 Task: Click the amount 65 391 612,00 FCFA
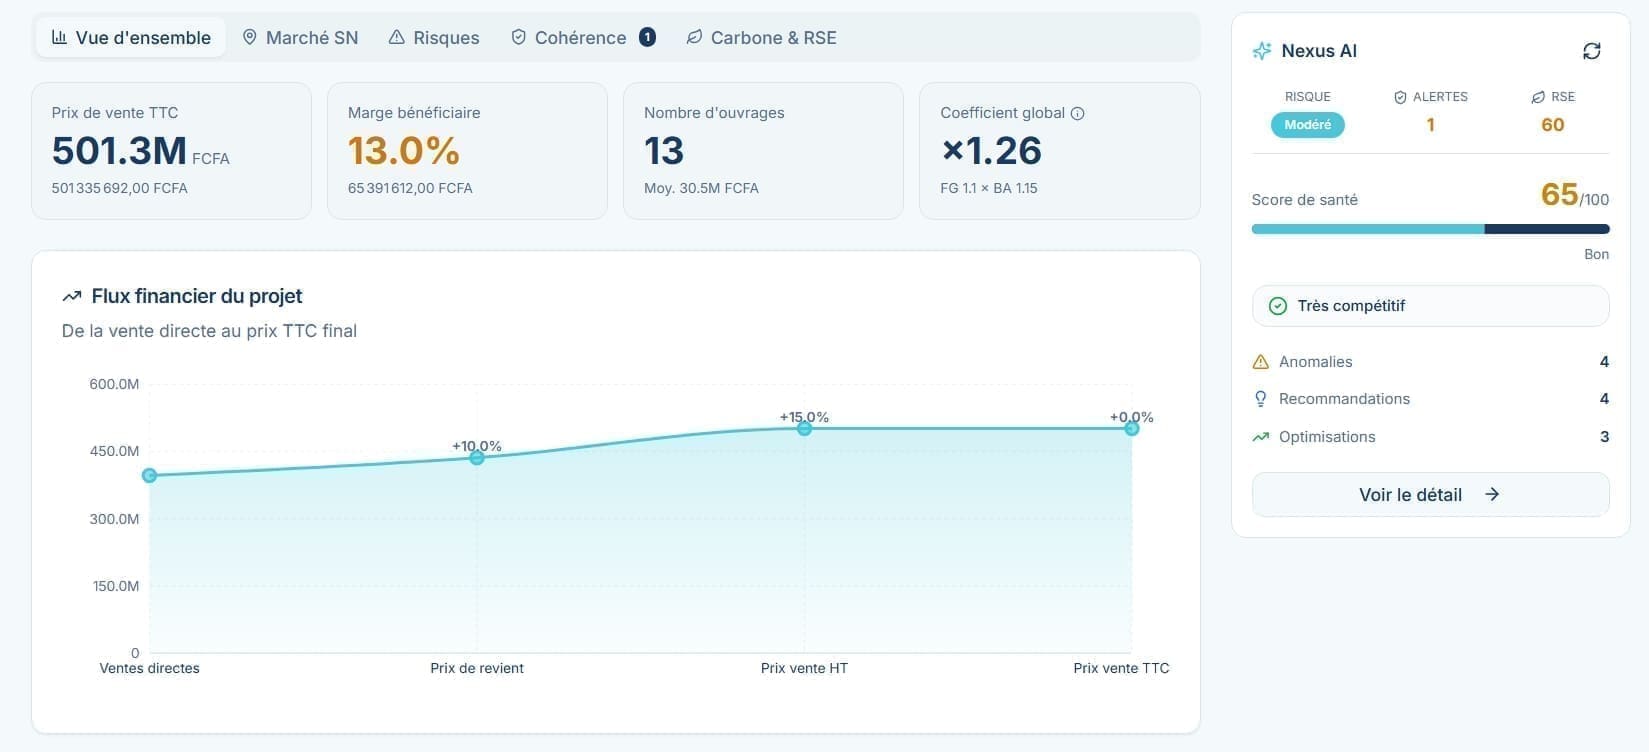point(410,188)
